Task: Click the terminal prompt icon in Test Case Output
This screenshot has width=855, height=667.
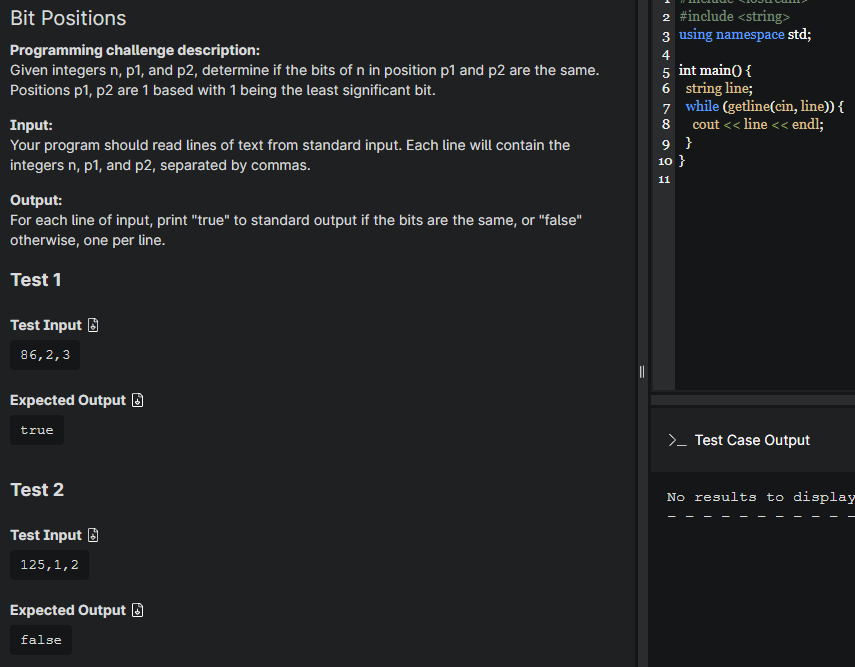Action: [x=676, y=439]
